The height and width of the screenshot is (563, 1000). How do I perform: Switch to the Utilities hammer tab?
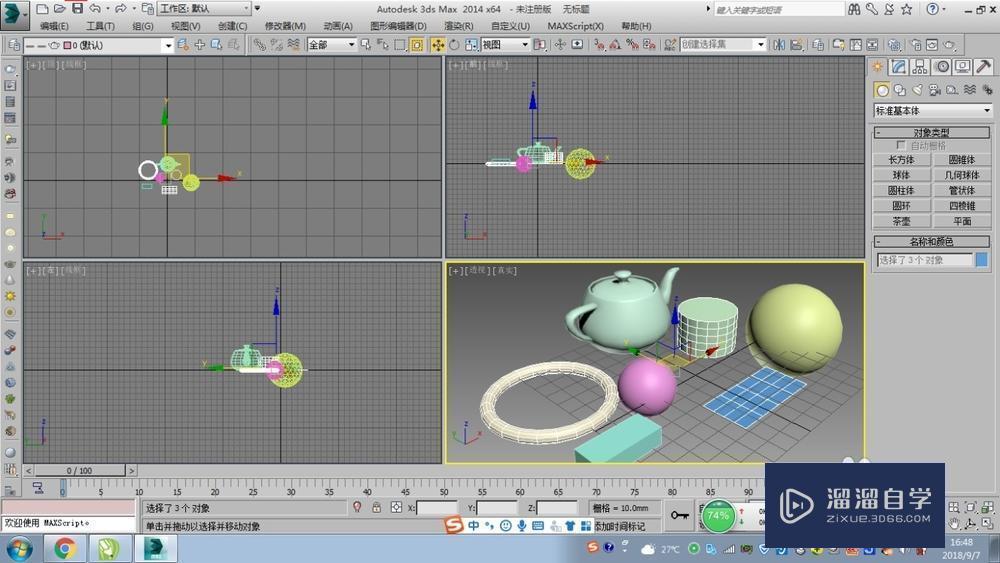(x=983, y=66)
